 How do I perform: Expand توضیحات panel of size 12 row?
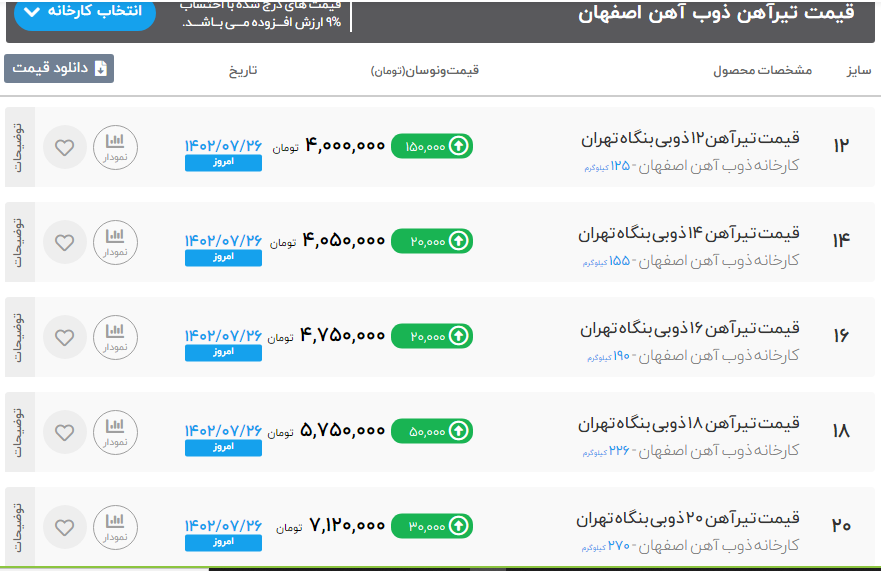[x=19, y=146]
